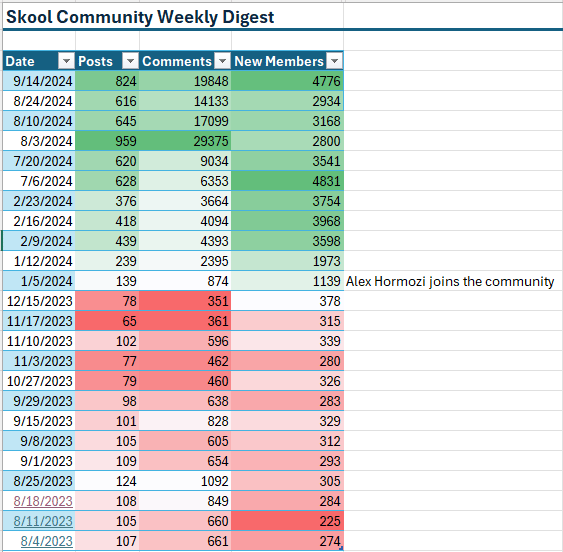
Task: Select the Comments cell showing 19848
Action: (185, 81)
